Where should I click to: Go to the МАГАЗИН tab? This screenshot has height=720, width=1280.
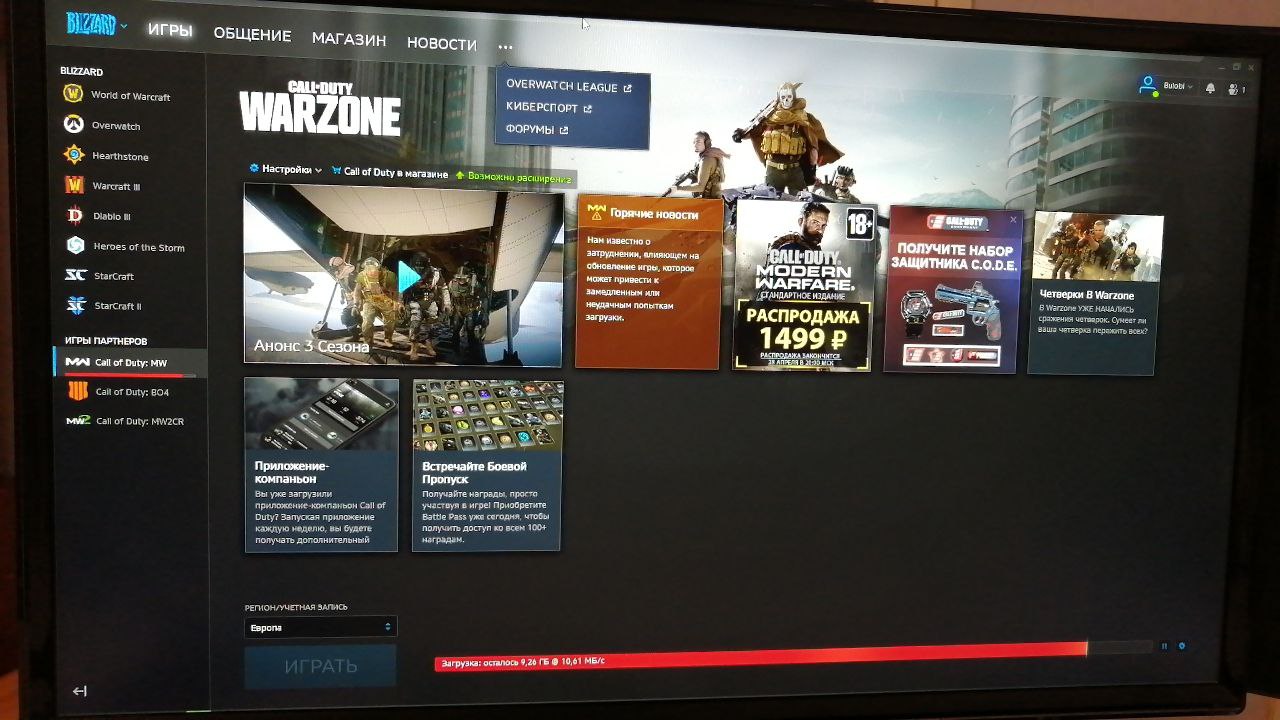[349, 40]
